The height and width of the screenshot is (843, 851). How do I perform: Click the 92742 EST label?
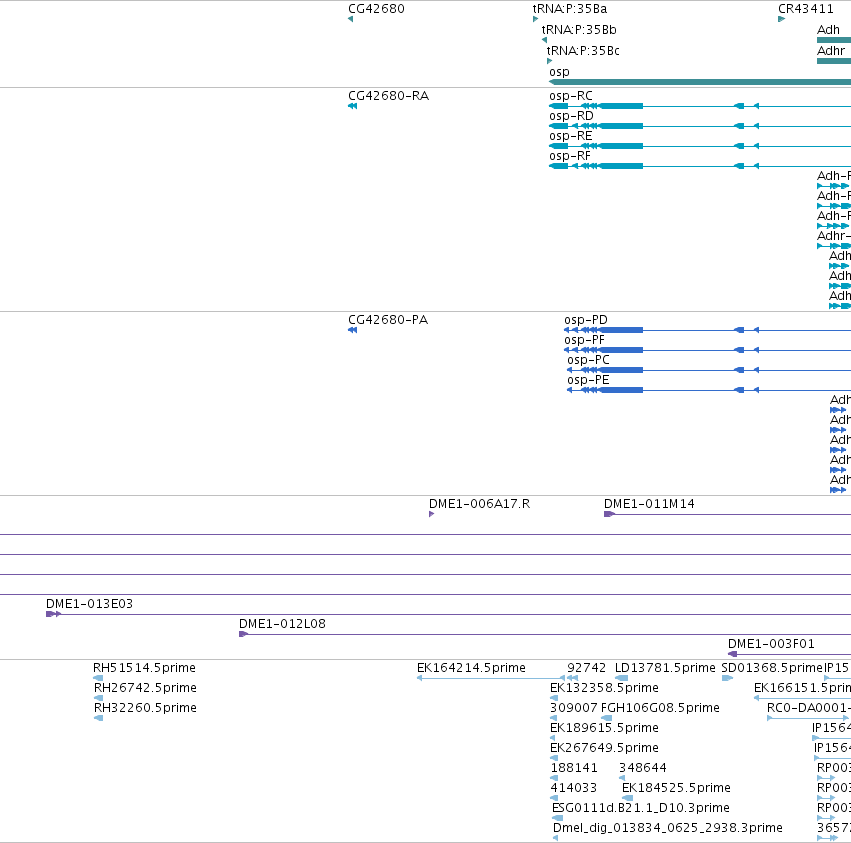pyautogui.click(x=587, y=668)
